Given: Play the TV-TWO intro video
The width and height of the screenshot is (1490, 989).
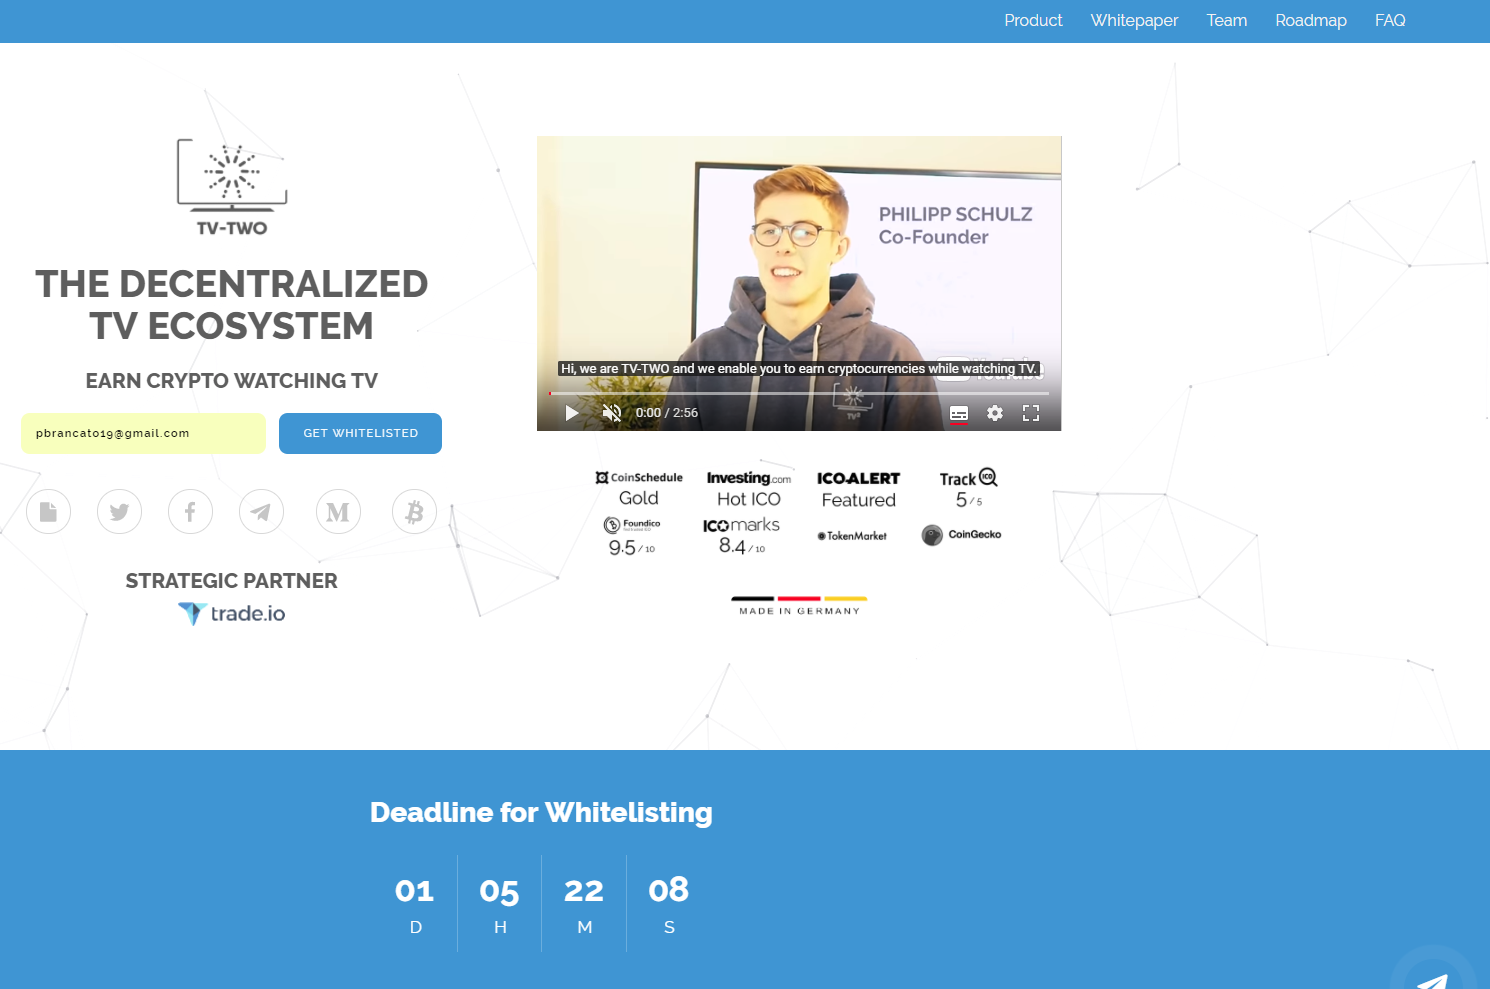Looking at the screenshot, I should (572, 413).
